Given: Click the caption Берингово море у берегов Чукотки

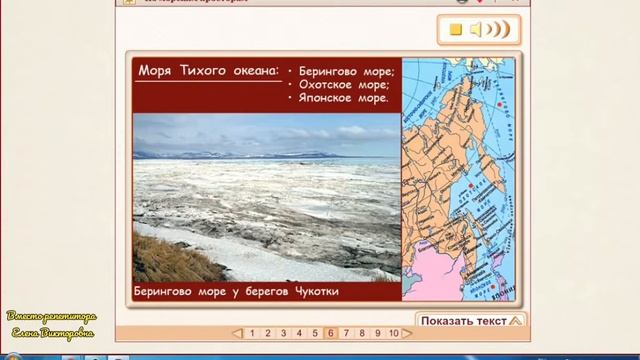Looking at the screenshot, I should click(236, 291).
